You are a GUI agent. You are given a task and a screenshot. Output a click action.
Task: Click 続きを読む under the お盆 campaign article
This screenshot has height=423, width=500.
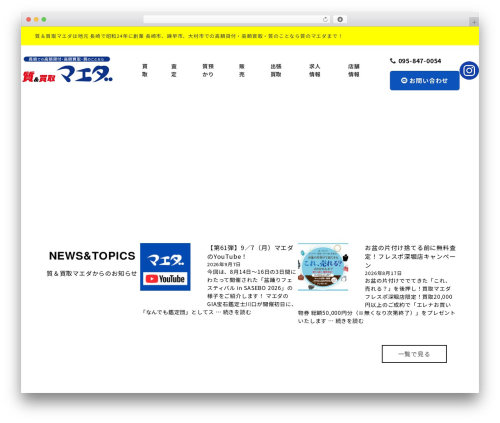coord(349,321)
